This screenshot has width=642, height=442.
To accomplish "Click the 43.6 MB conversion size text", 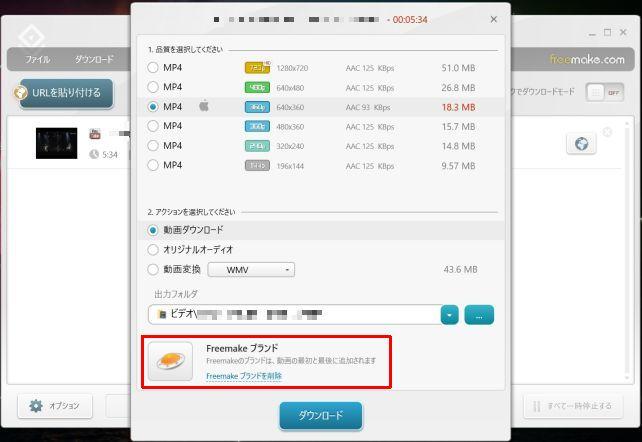I will point(461,270).
